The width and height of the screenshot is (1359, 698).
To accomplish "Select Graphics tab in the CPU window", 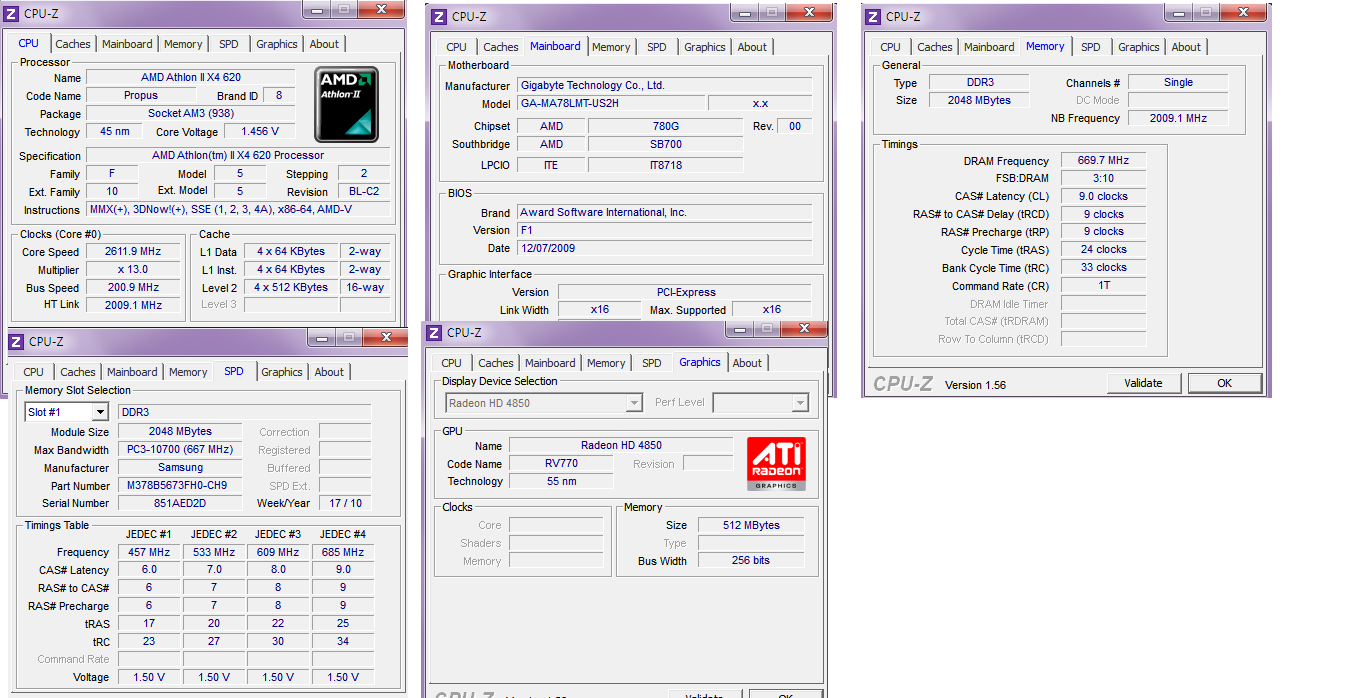I will 277,44.
